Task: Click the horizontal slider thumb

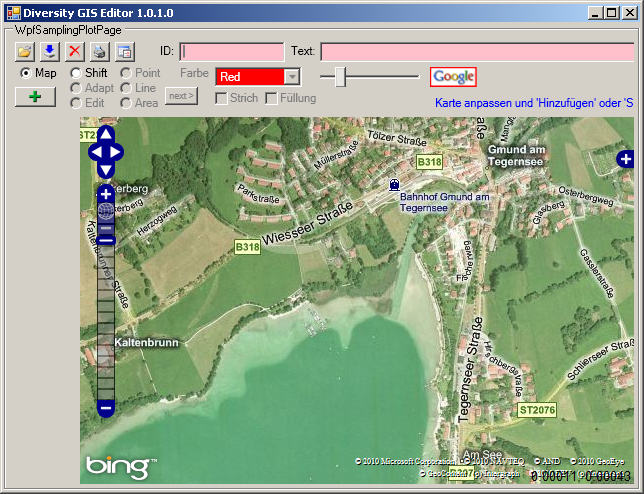Action: click(x=340, y=77)
